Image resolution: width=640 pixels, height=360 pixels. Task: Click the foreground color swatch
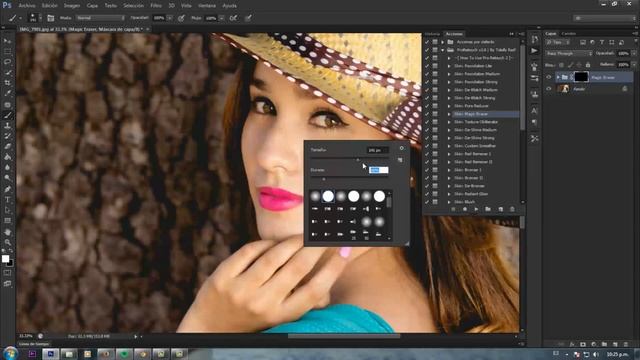[x=5, y=259]
